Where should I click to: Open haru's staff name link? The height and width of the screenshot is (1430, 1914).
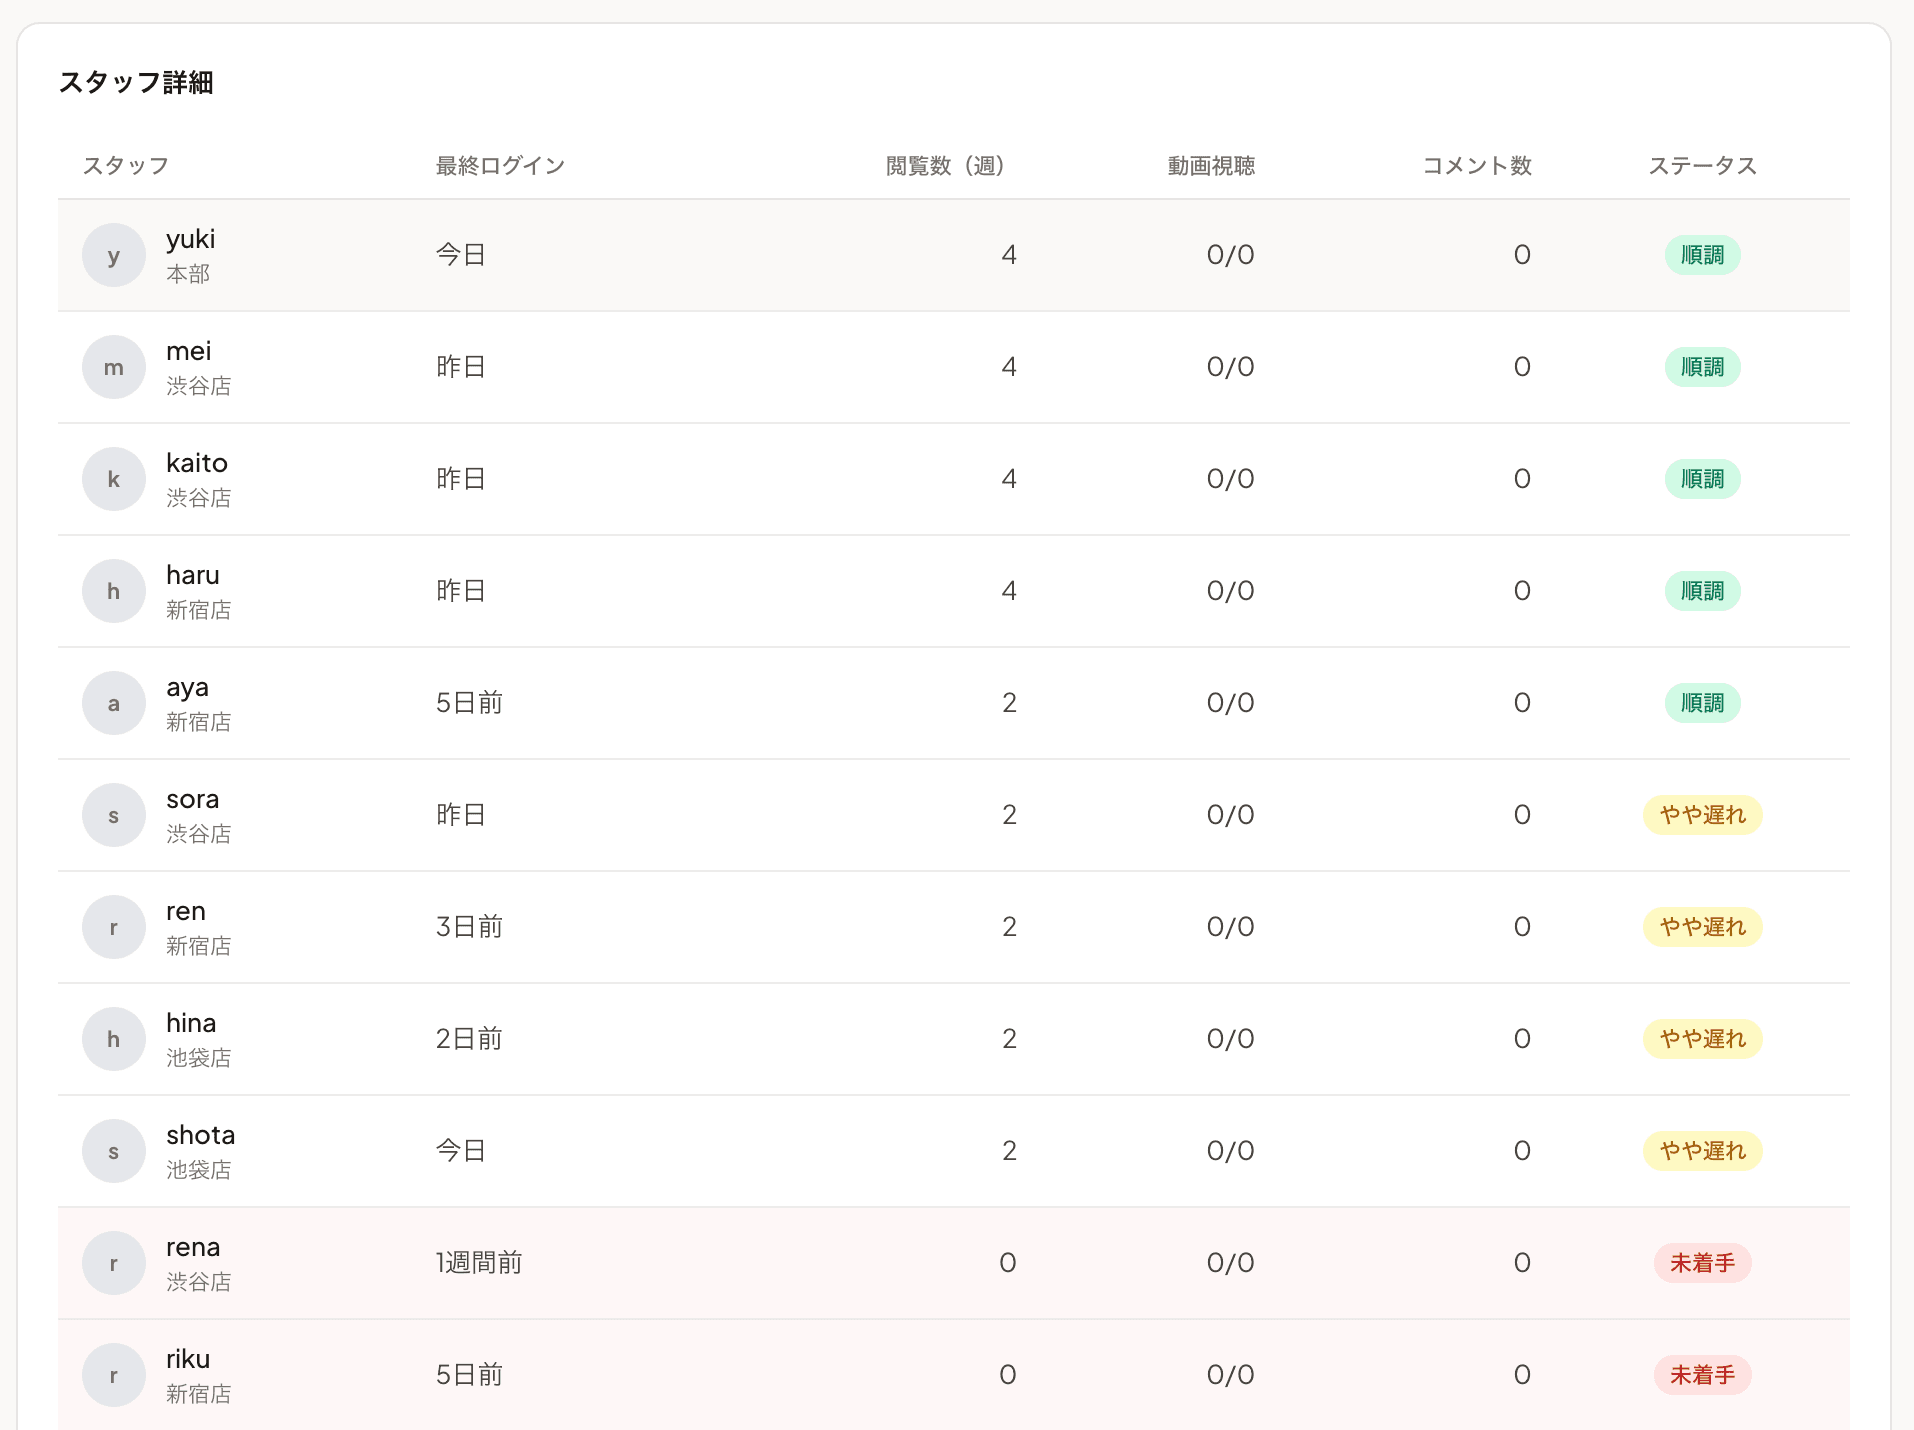[193, 576]
